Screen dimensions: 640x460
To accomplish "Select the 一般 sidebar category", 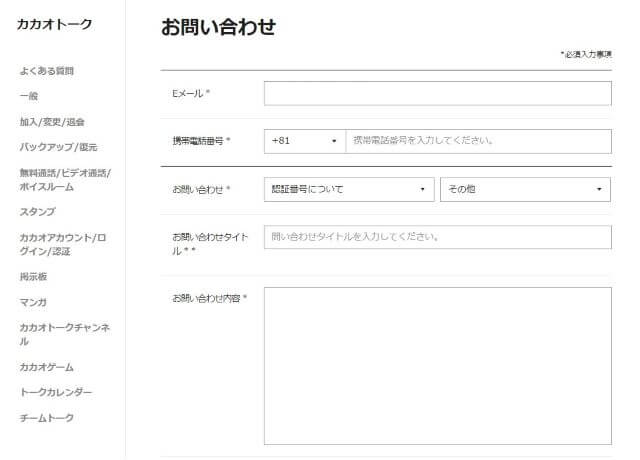I will (29, 96).
